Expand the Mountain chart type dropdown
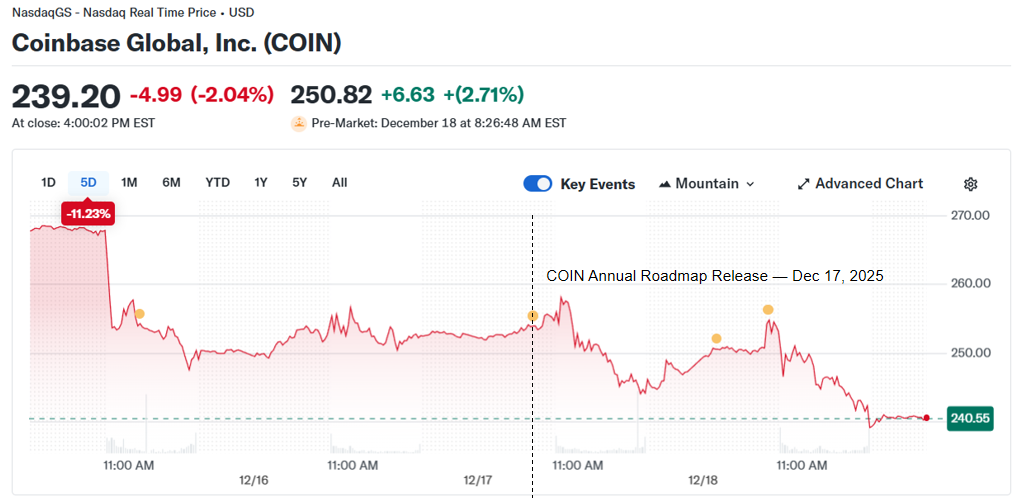The height and width of the screenshot is (503, 1024). coord(706,184)
